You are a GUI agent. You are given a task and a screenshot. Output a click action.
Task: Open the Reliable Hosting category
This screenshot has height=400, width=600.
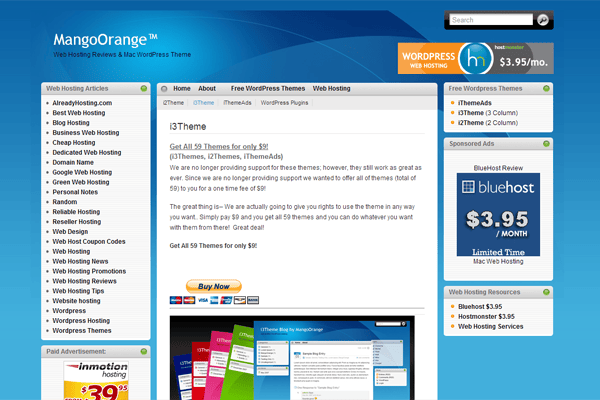pos(76,212)
